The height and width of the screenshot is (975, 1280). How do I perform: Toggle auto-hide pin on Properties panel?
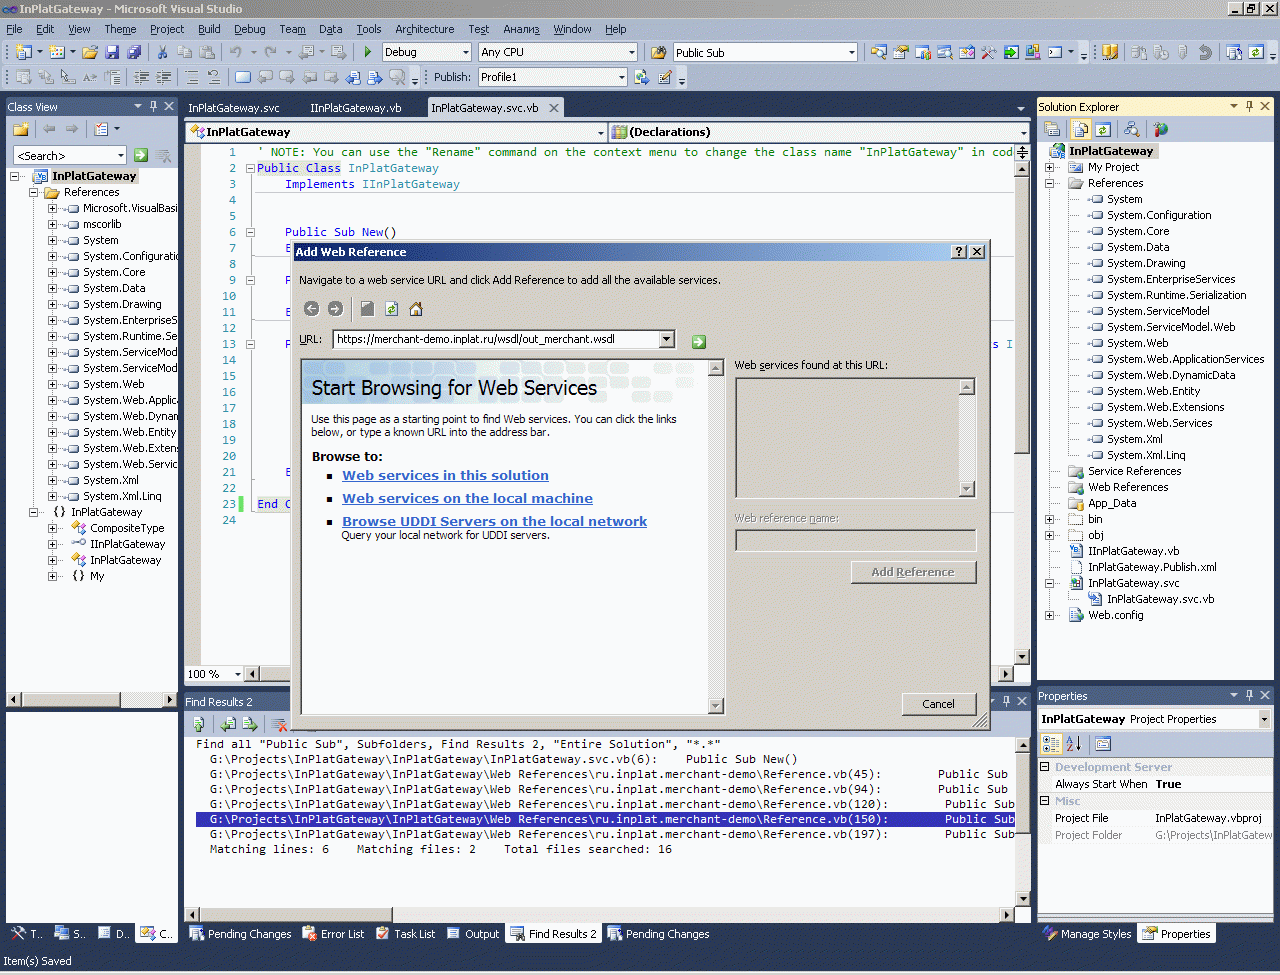[x=1249, y=695]
